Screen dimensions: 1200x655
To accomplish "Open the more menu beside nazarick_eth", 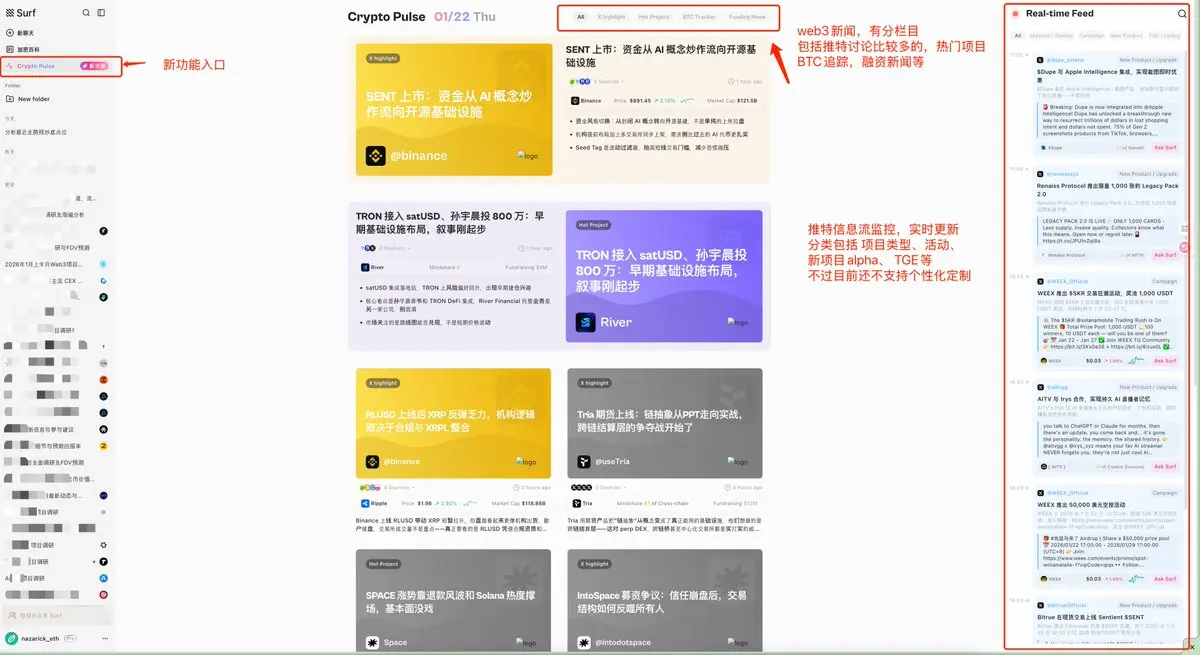I will coord(104,638).
